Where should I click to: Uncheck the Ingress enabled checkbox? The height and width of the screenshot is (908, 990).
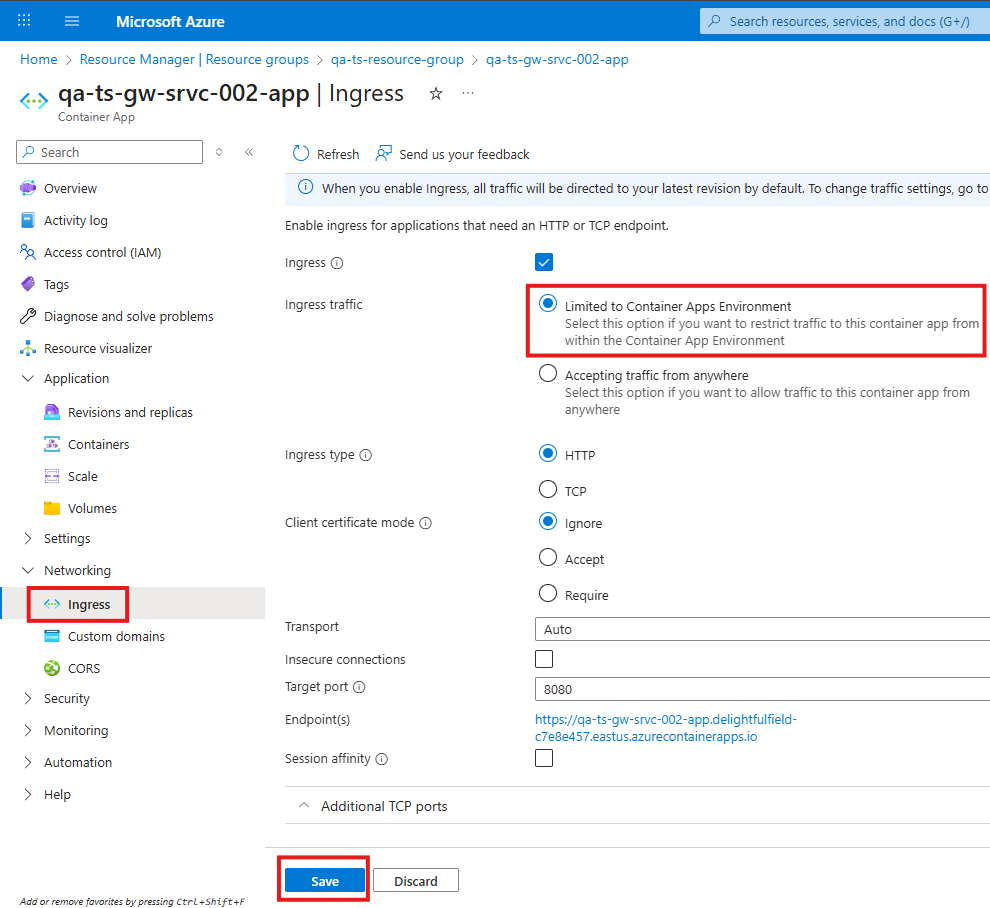[544, 262]
